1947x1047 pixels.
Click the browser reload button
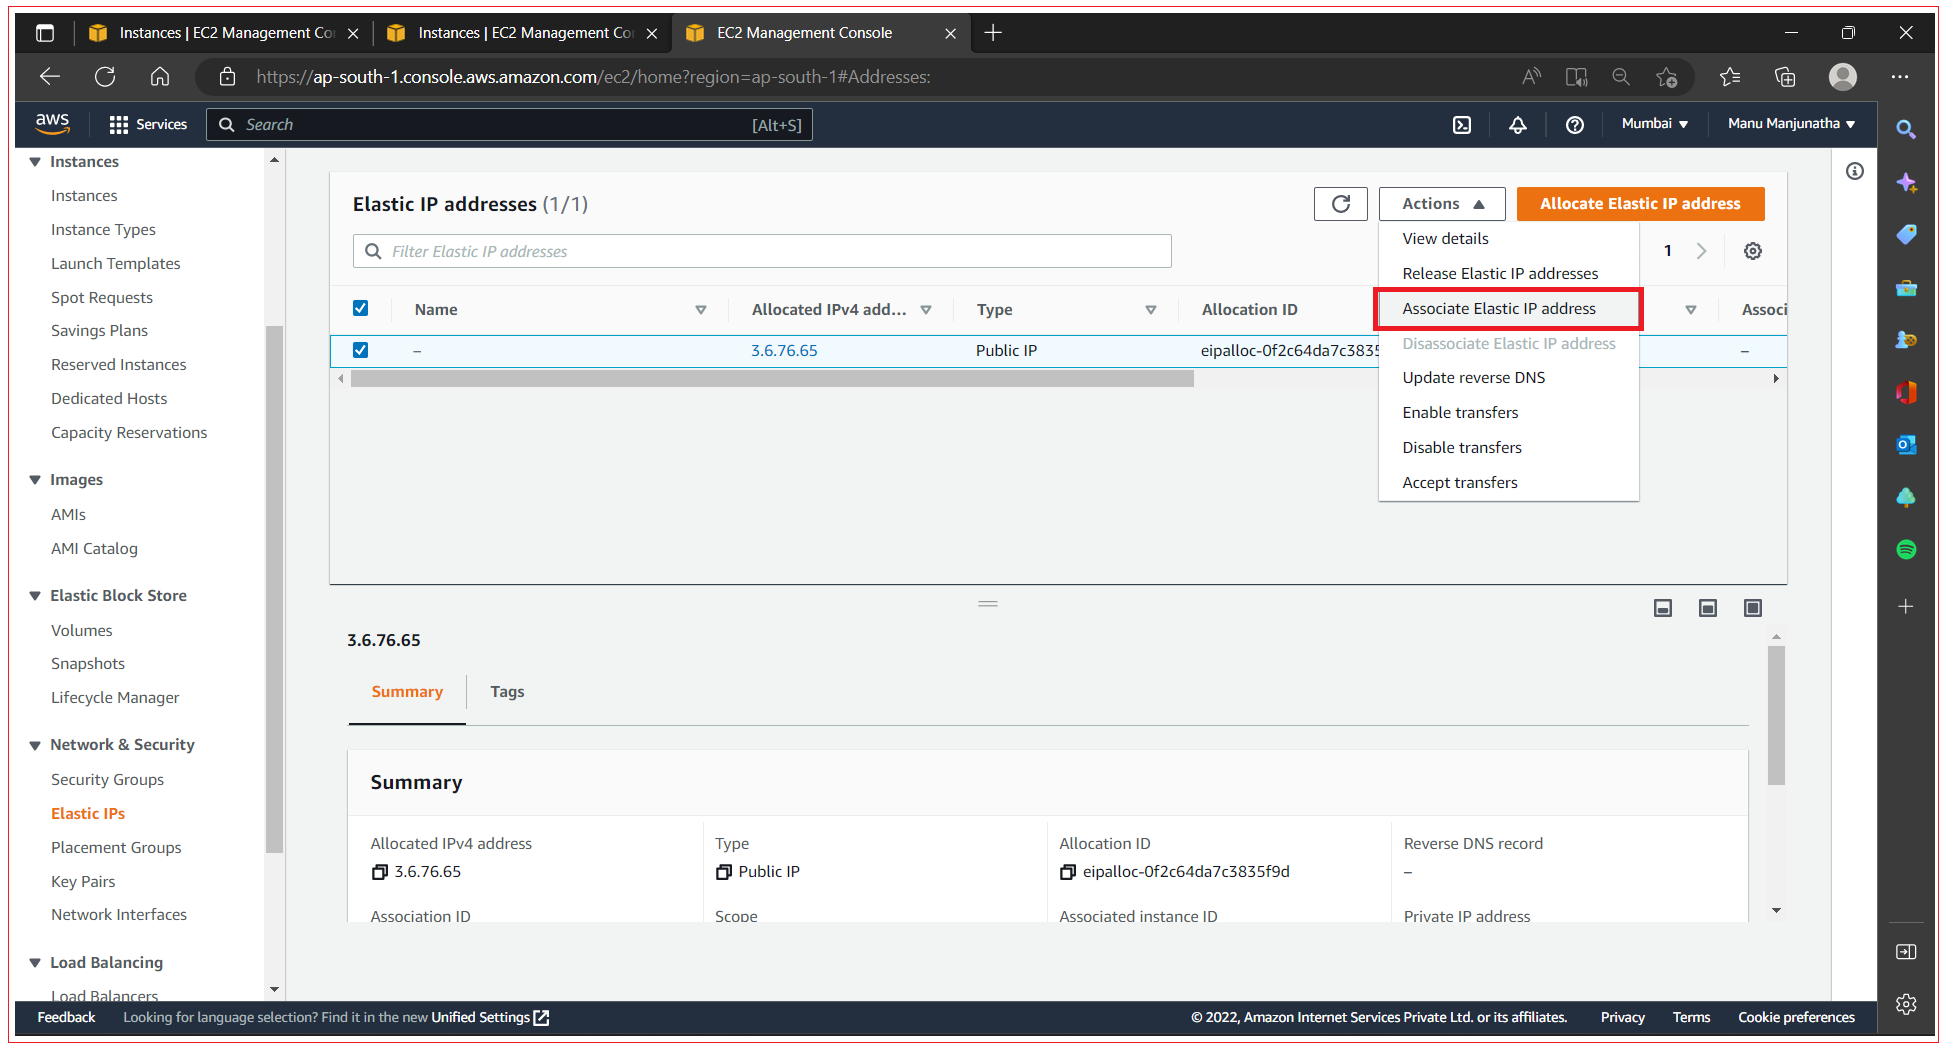point(105,77)
